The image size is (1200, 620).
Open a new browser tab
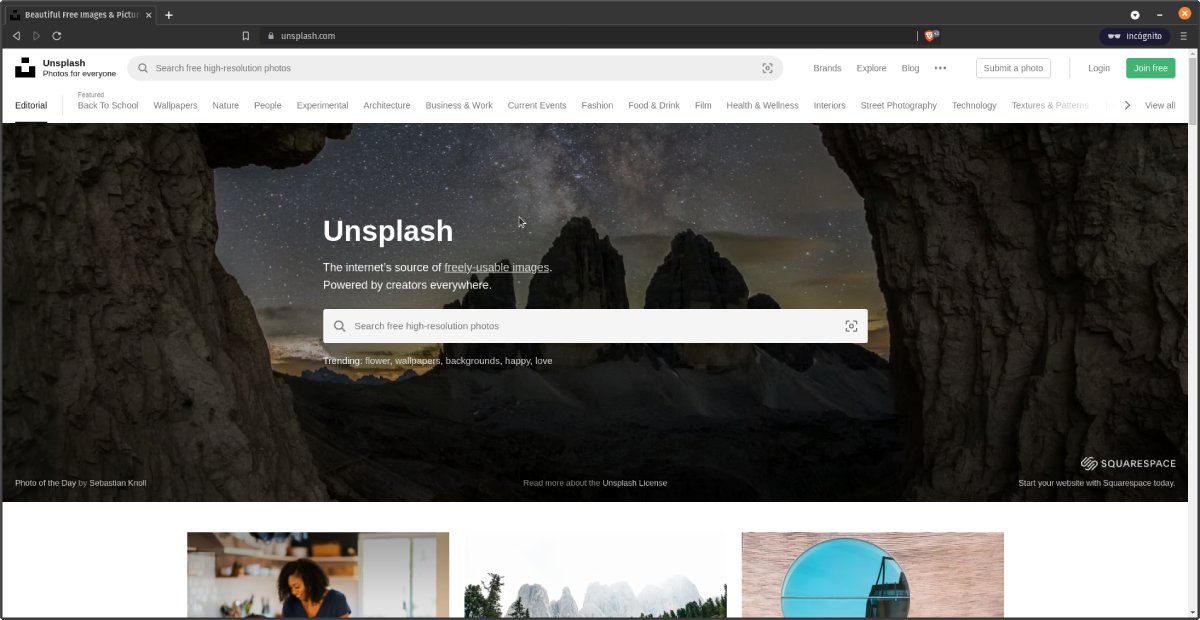169,15
